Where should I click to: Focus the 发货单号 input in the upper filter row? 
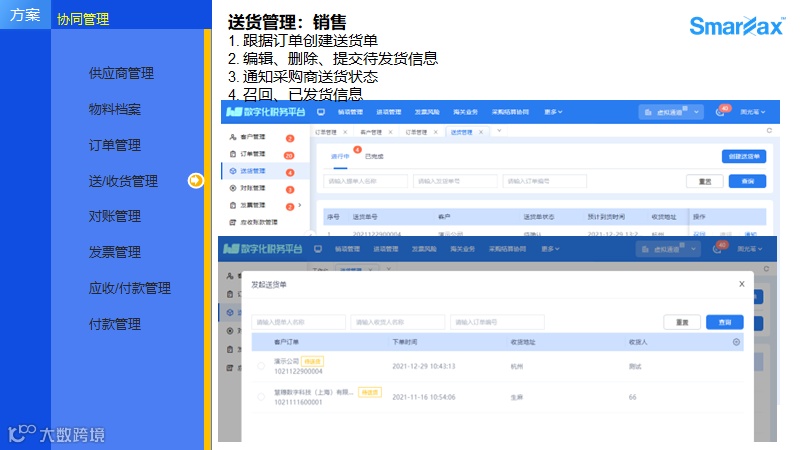click(455, 181)
